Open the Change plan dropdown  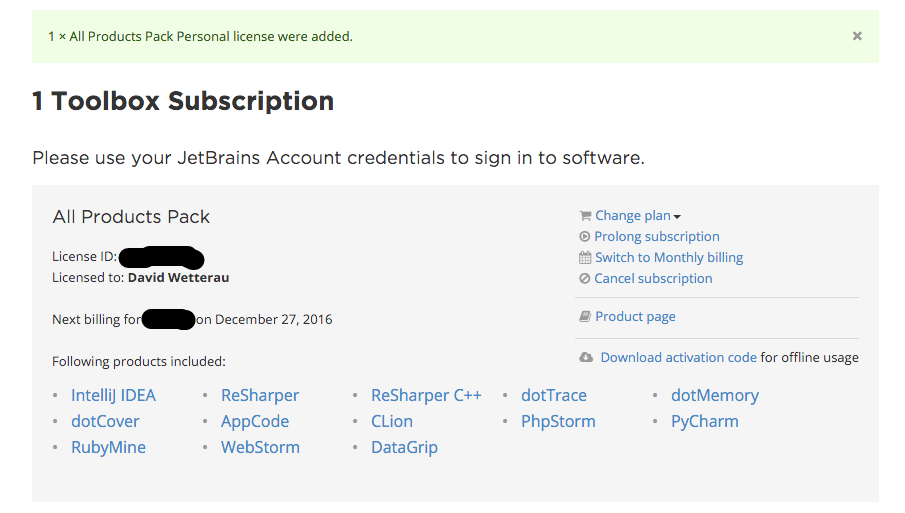click(x=638, y=216)
